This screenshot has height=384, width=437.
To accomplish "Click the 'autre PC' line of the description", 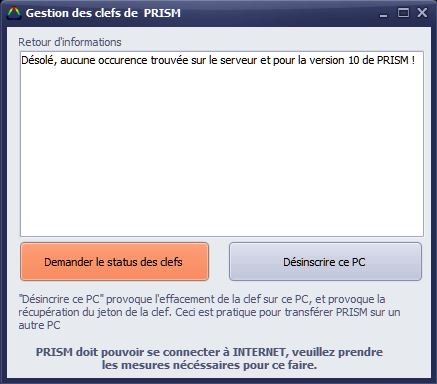I will tap(39, 325).
